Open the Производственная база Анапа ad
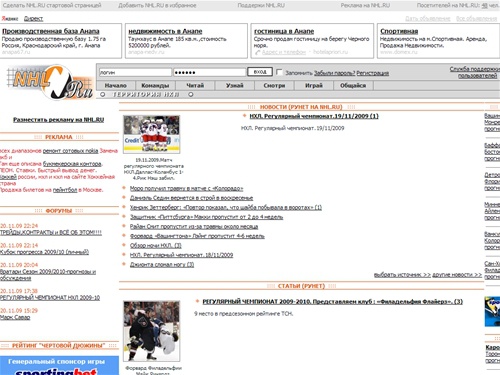Screen dimensions: 500x375 pyautogui.click(x=51, y=31)
